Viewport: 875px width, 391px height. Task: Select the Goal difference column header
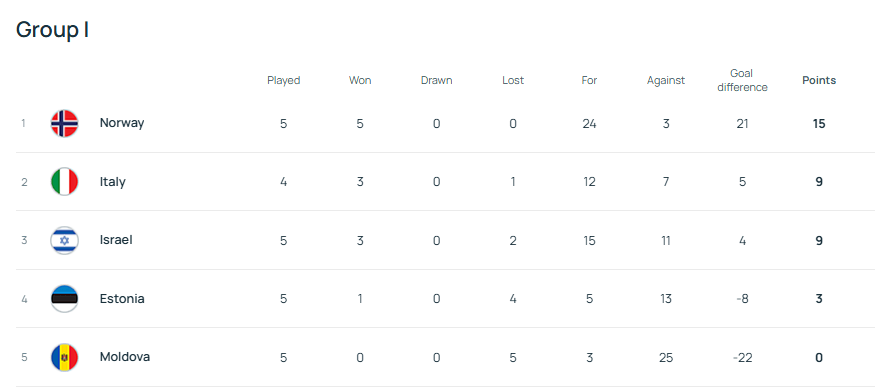(742, 80)
